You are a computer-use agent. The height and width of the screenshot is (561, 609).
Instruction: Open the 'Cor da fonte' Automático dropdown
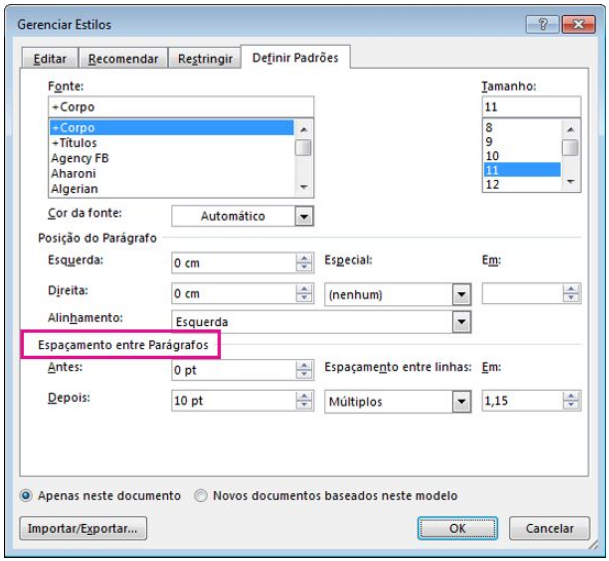coord(304,215)
